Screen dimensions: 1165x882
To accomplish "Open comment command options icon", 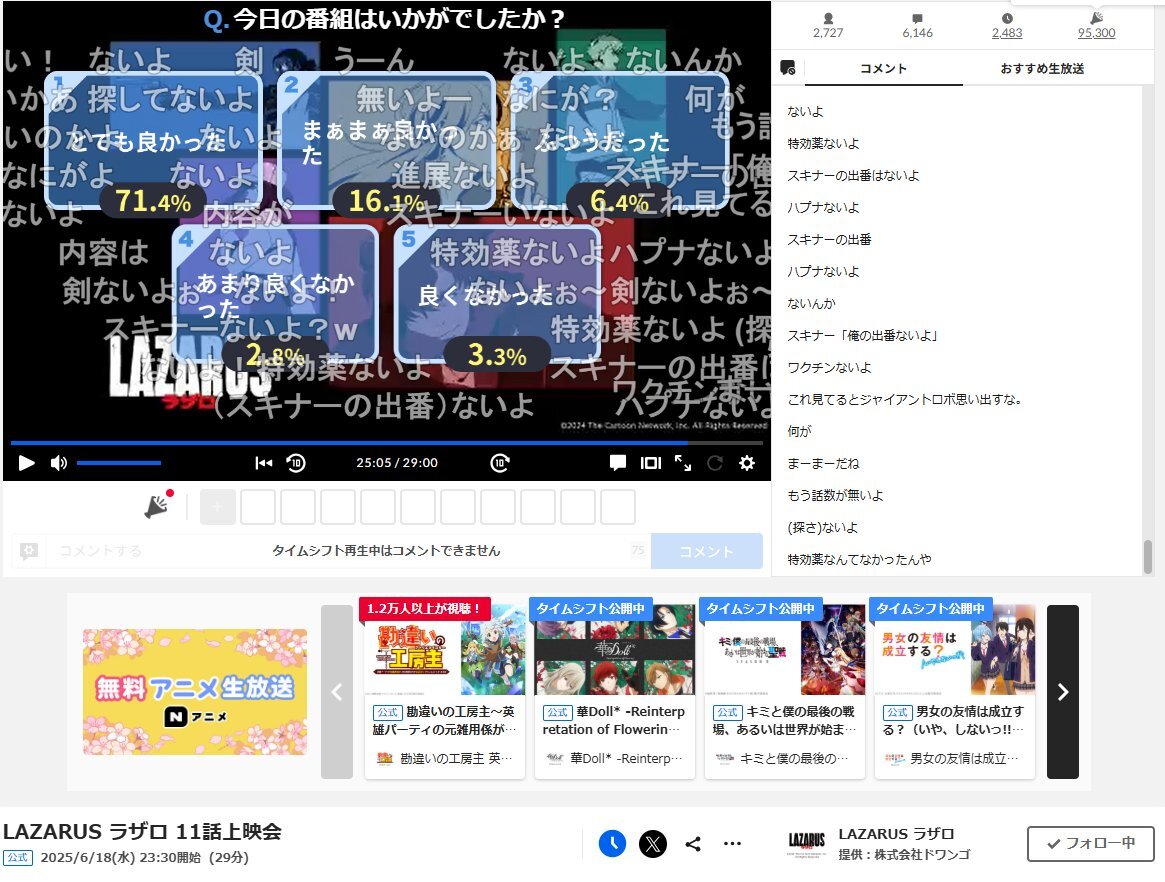I will [x=29, y=551].
